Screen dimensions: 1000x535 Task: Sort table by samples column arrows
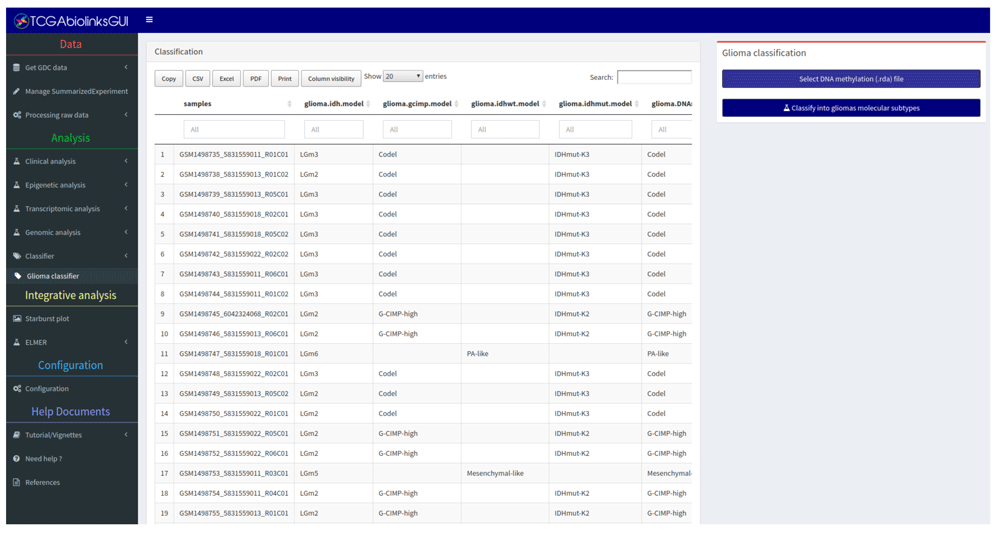point(289,104)
